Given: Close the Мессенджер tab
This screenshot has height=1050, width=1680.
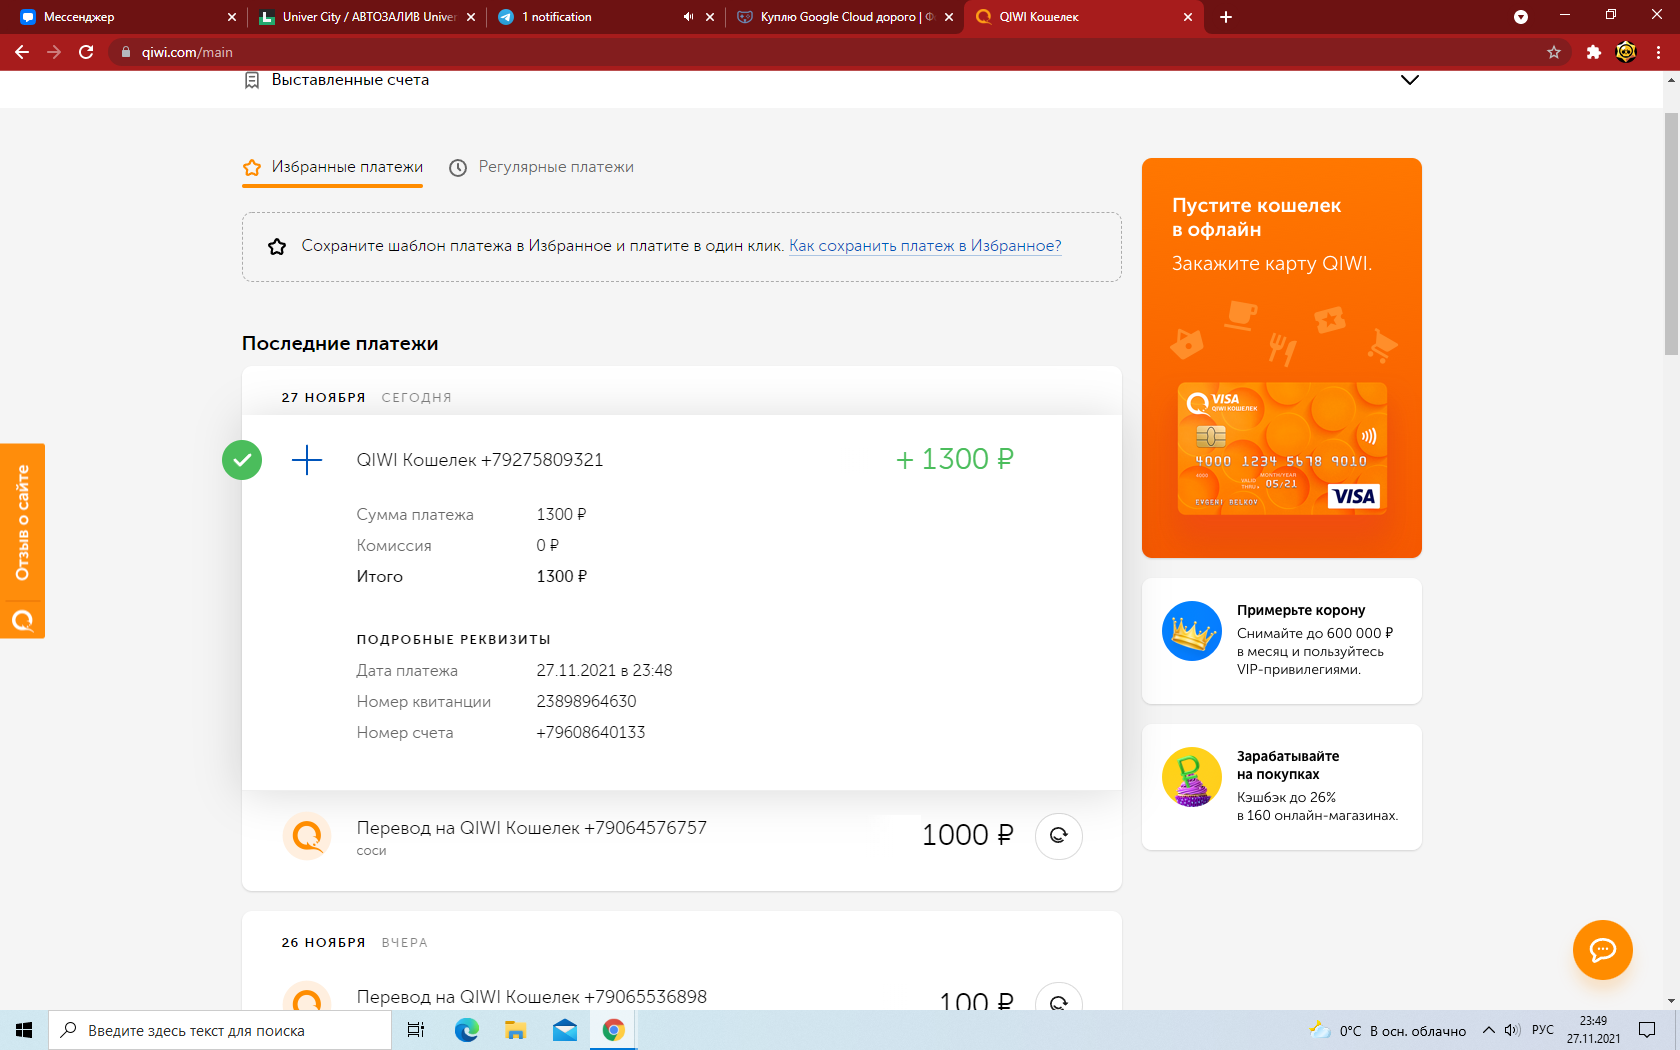Looking at the screenshot, I should click(232, 17).
